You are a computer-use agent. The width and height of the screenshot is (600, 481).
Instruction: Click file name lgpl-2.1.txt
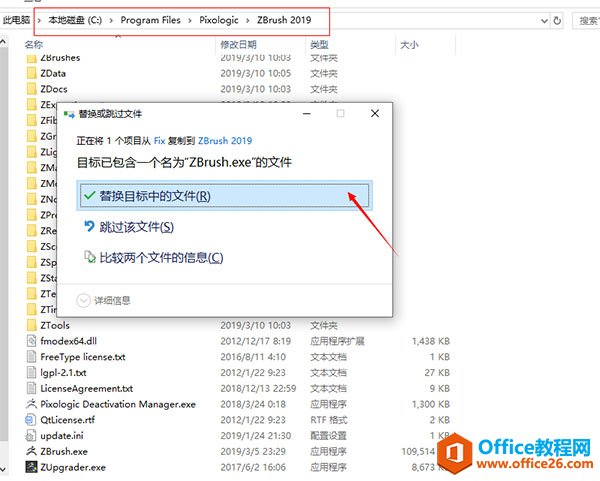[63, 373]
